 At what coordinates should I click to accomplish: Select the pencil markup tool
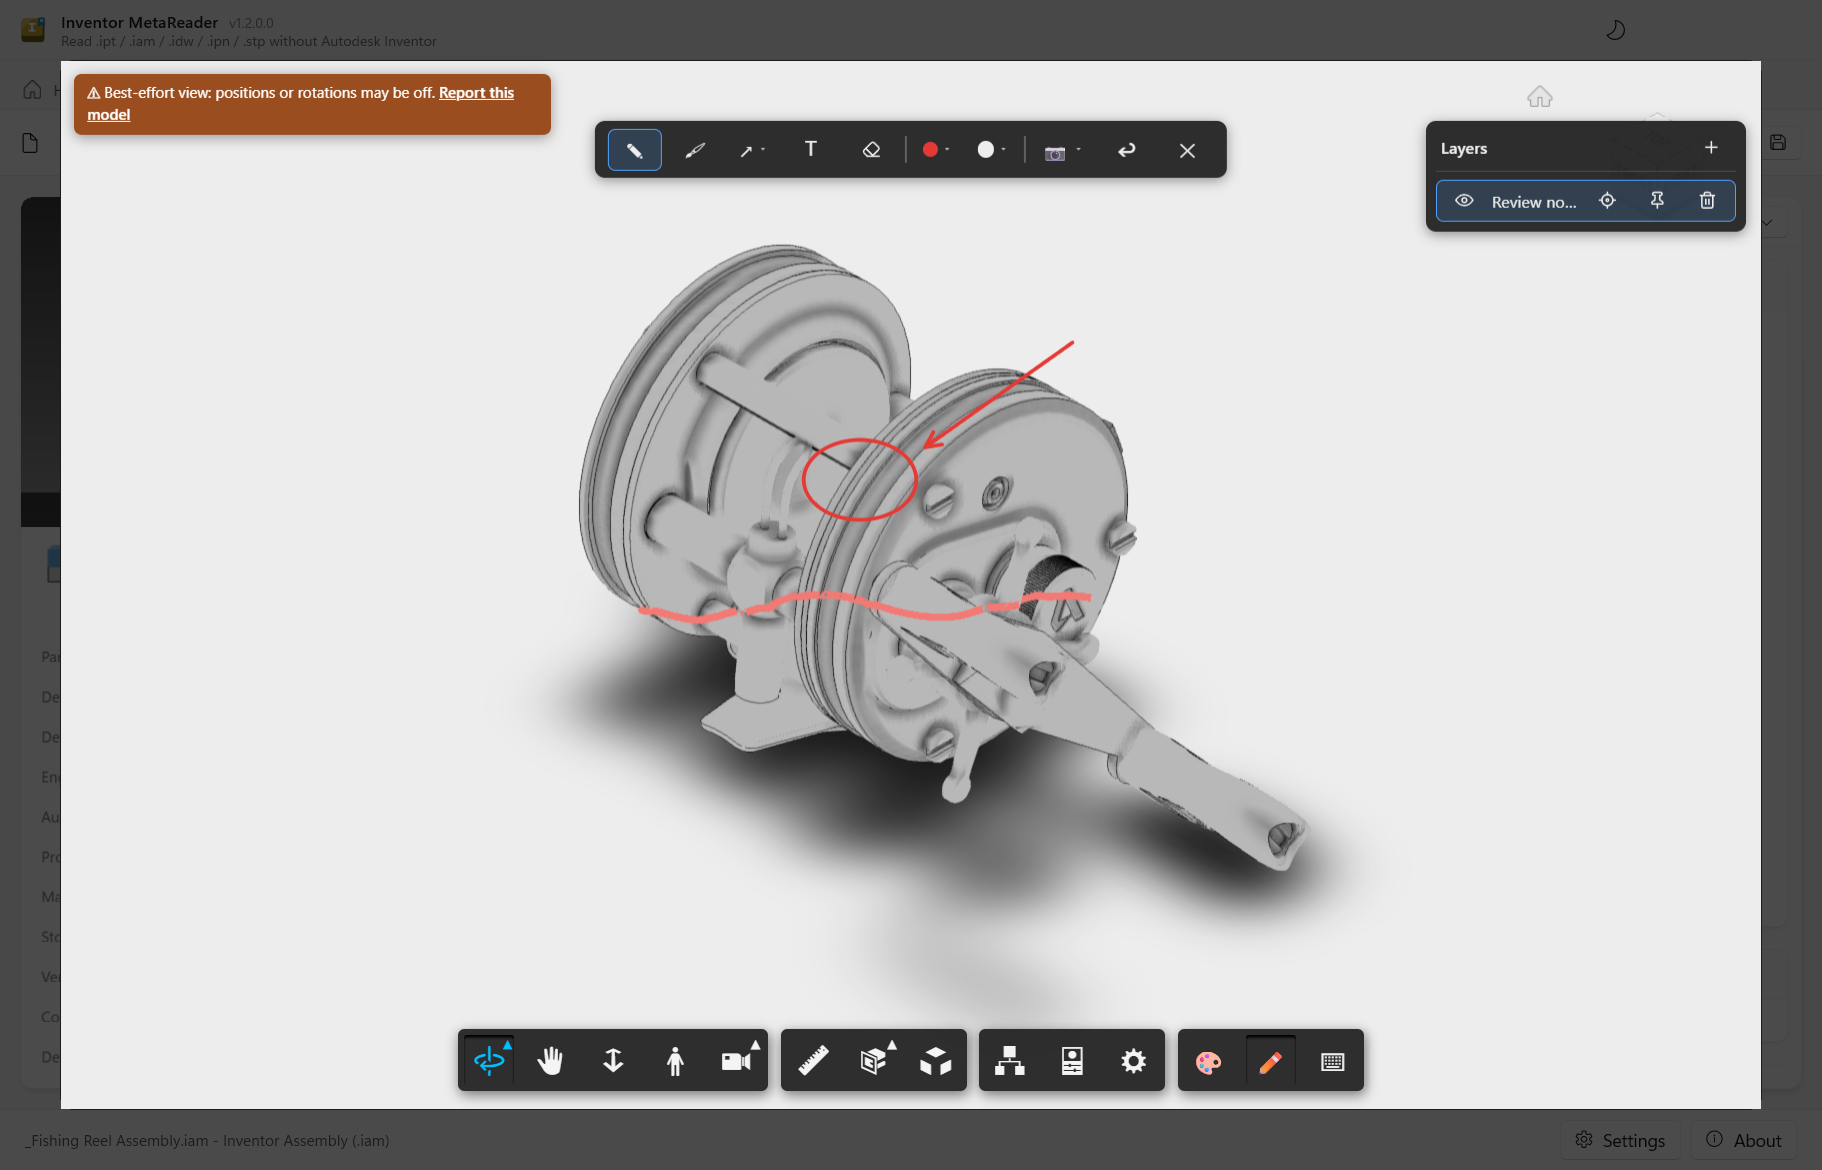[x=634, y=150]
